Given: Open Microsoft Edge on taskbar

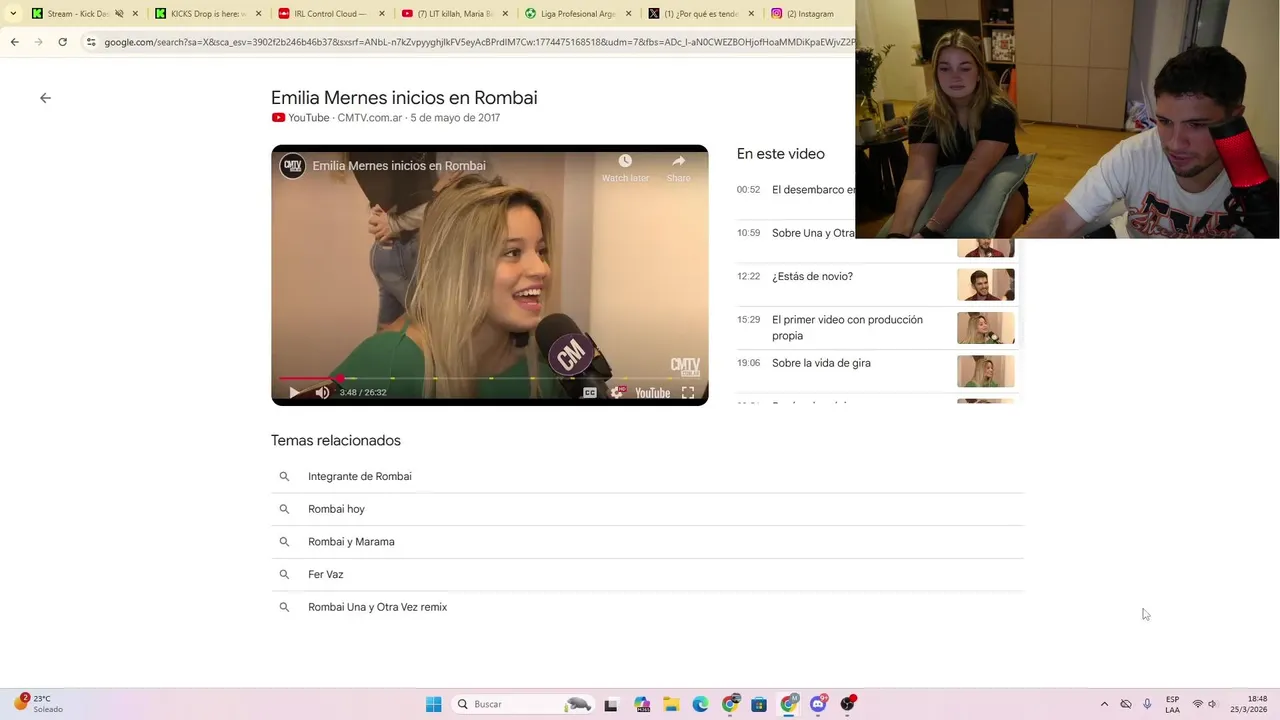Looking at the screenshot, I should pyautogui.click(x=700, y=704).
